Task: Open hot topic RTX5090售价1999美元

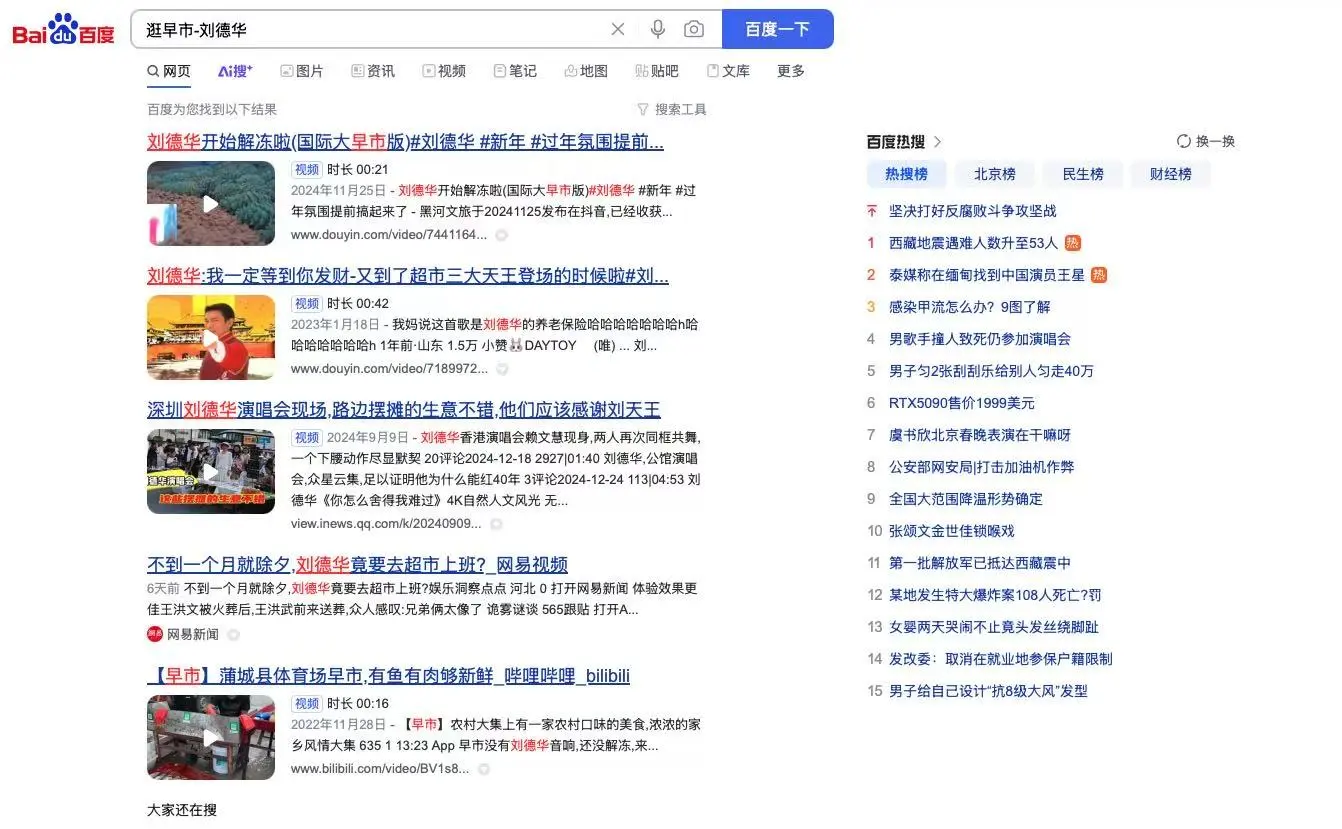Action: 962,403
